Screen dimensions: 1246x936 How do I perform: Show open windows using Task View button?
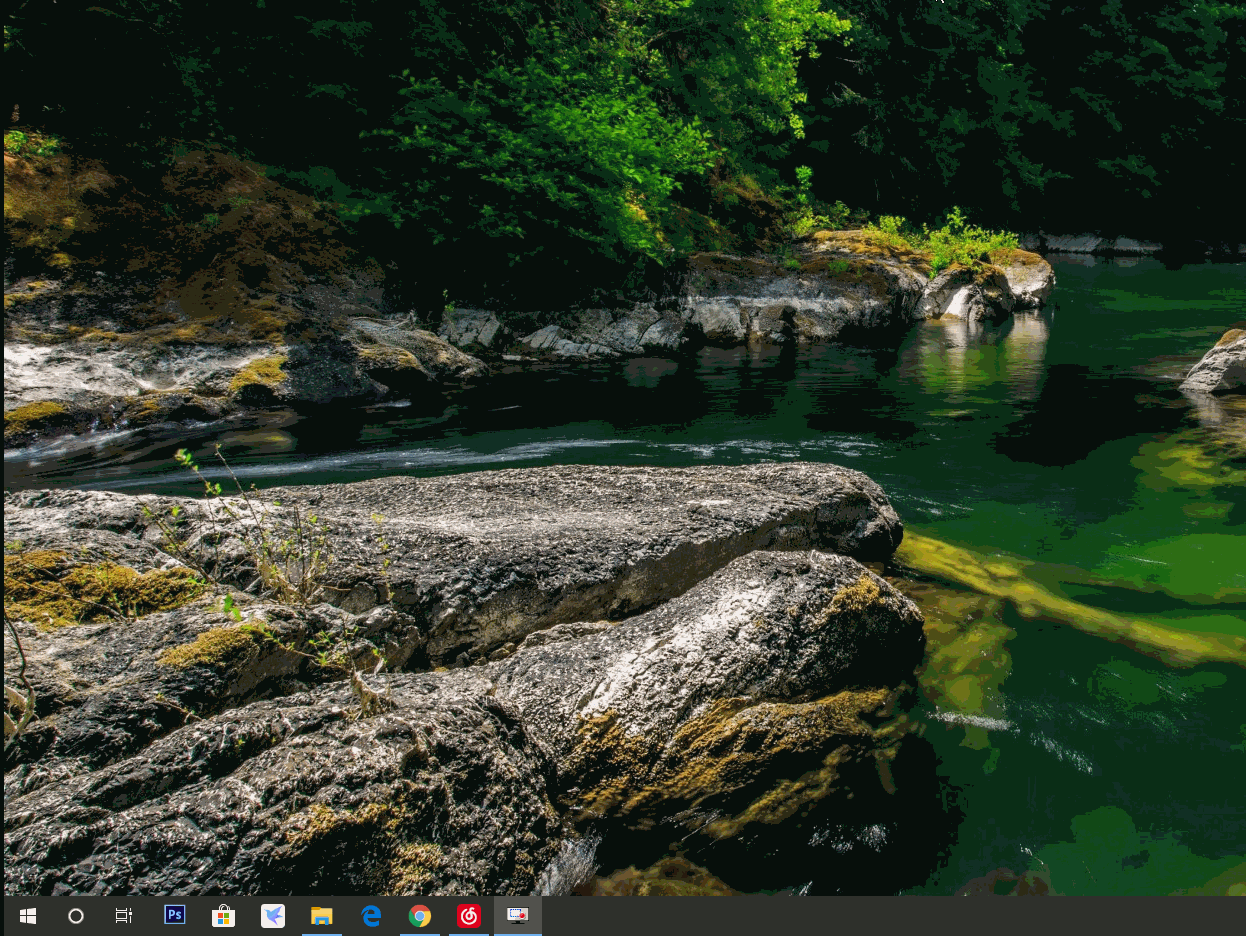[x=124, y=916]
